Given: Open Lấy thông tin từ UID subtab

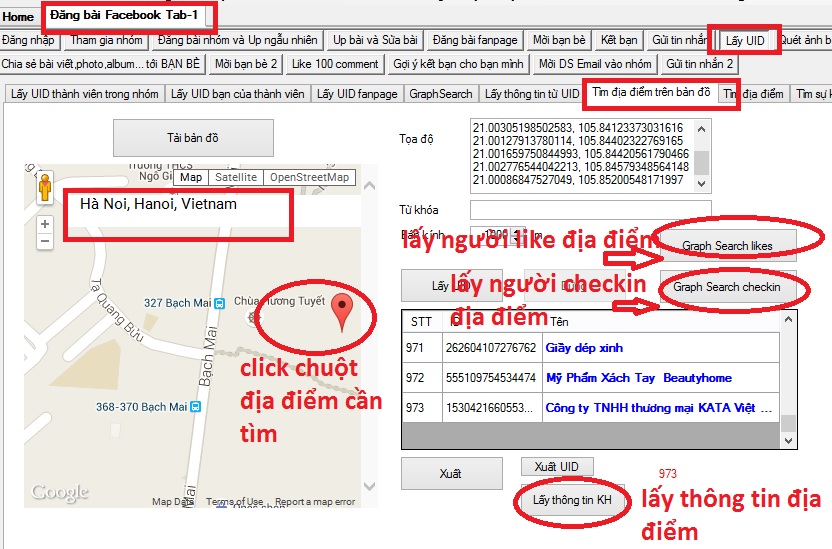Looking at the screenshot, I should pos(532,94).
